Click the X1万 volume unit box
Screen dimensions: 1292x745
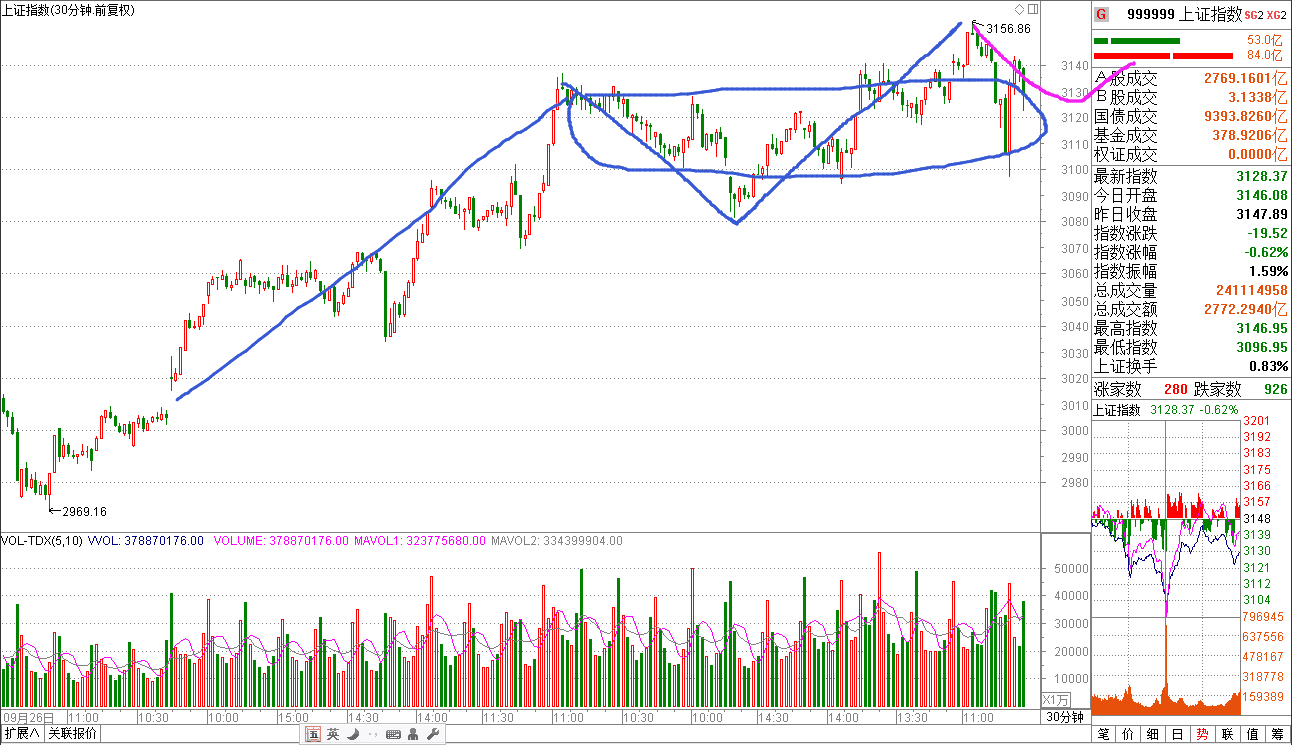point(1056,699)
